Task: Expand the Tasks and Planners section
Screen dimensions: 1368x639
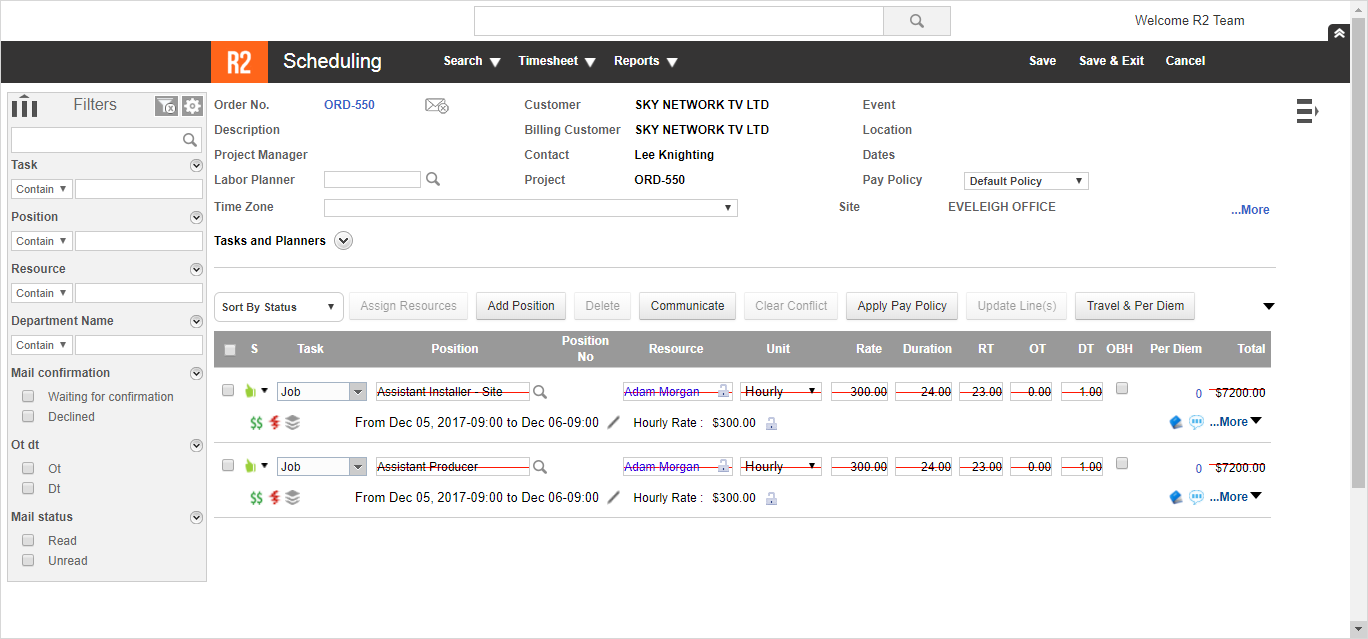Action: coord(343,241)
